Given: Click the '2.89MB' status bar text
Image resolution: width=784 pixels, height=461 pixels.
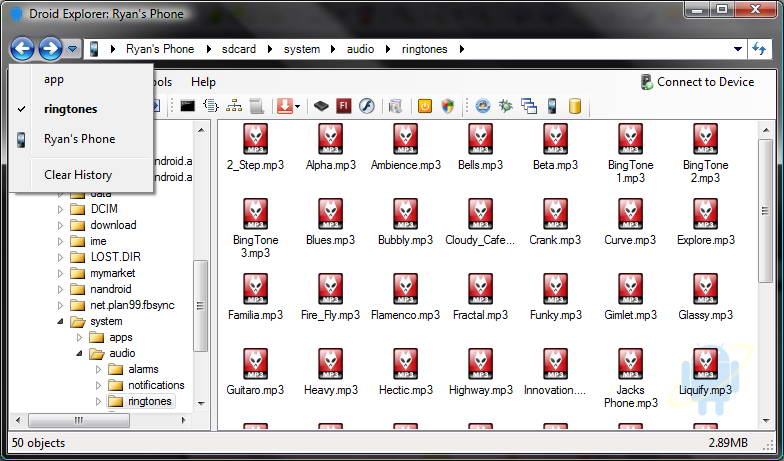Looking at the screenshot, I should [728, 443].
